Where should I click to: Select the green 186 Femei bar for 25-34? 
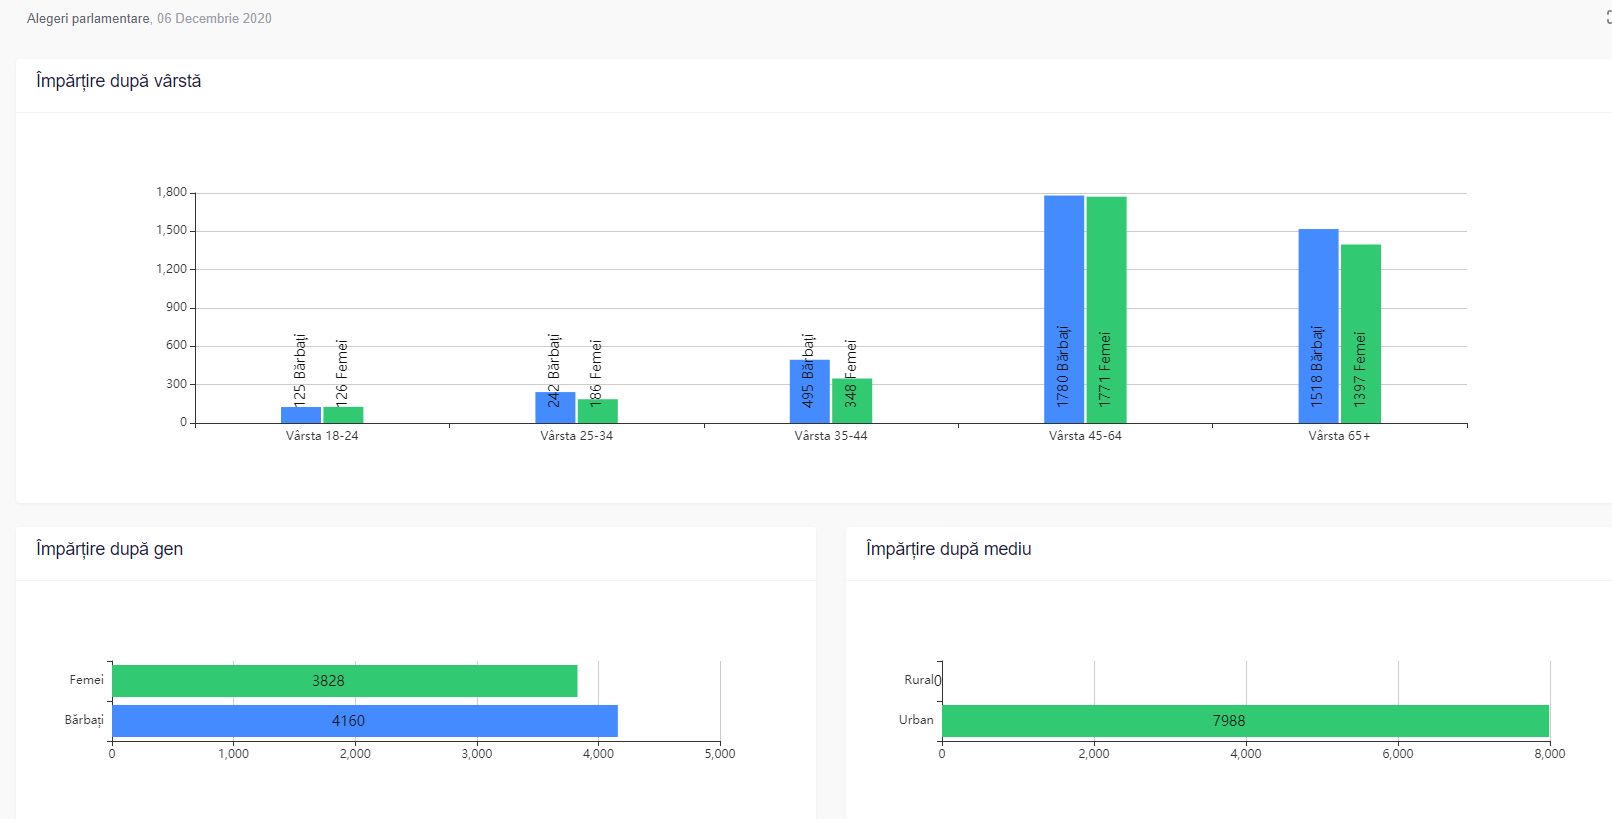[597, 411]
